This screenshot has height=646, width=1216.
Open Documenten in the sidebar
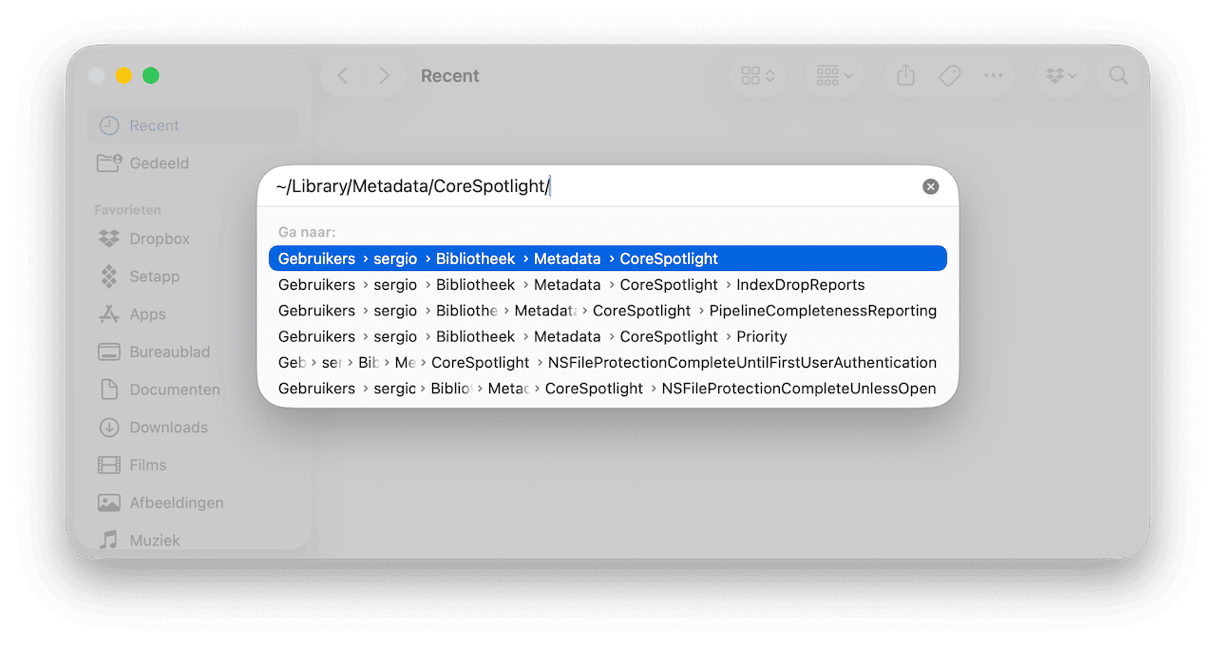tap(193, 389)
